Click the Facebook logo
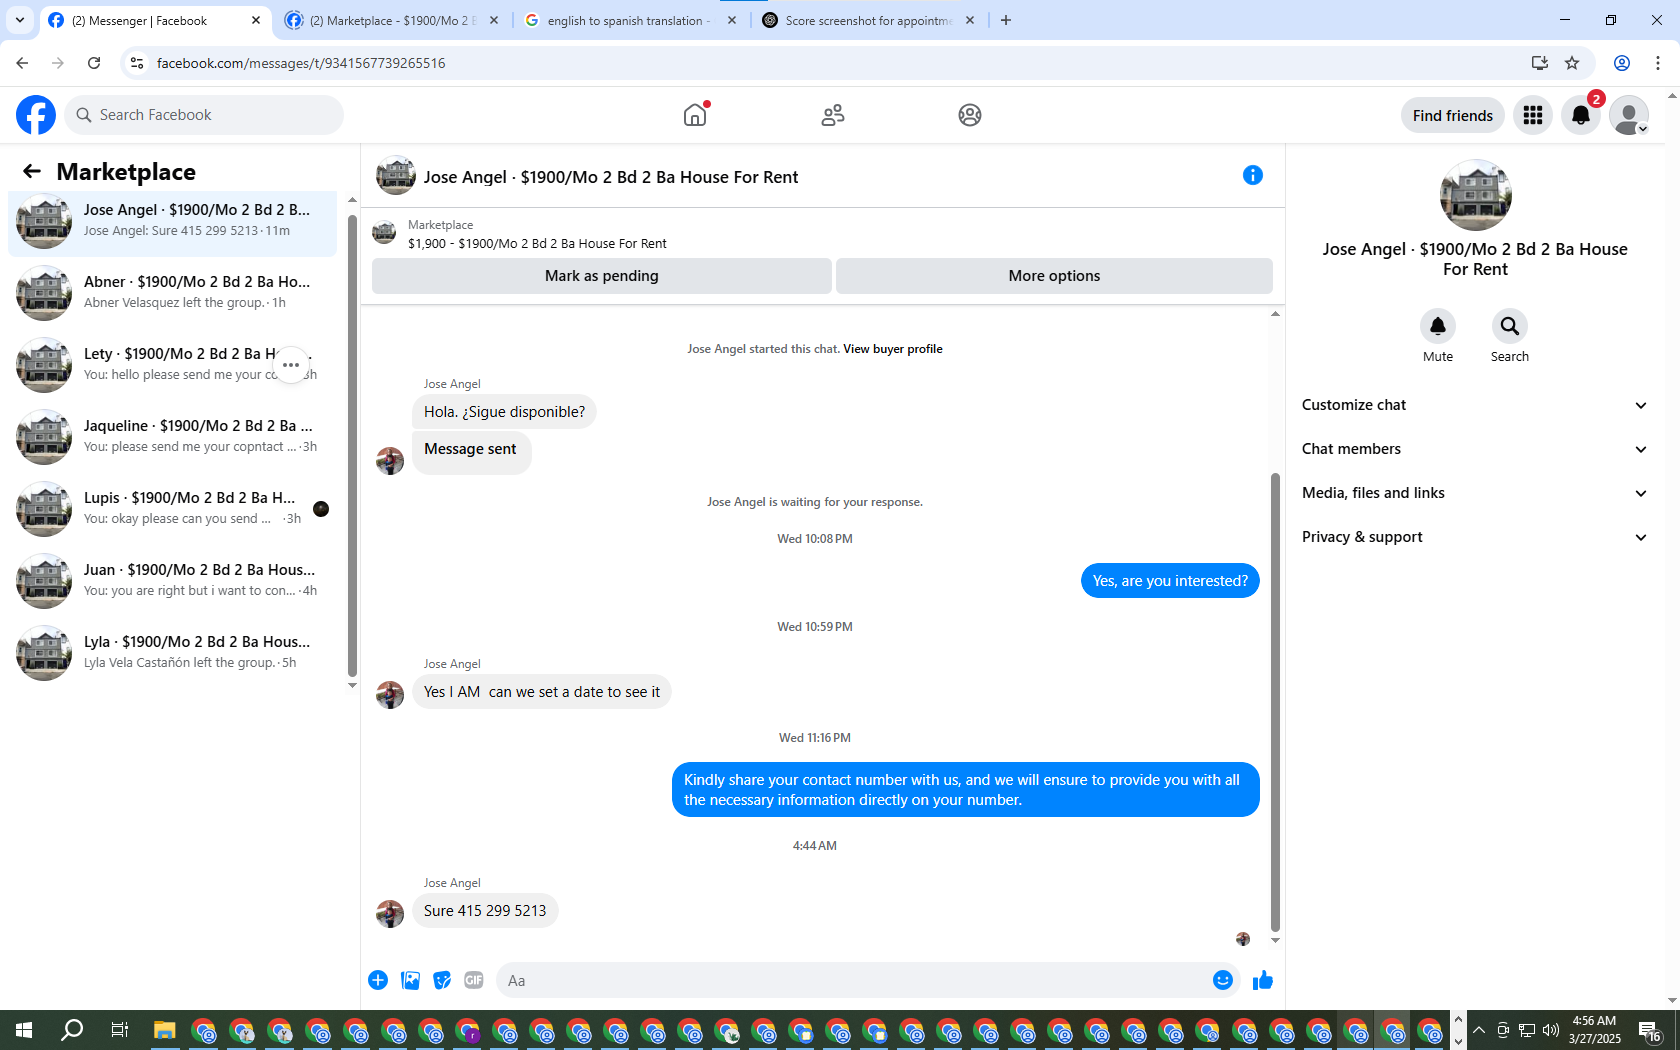 point(36,115)
